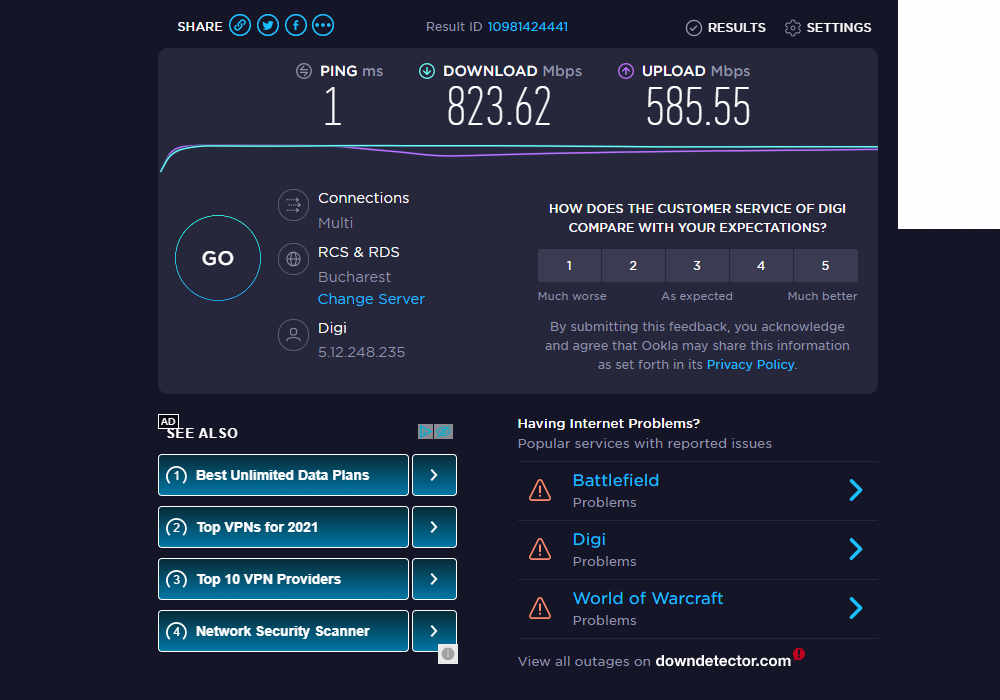1000x700 pixels.
Task: Click the Multi connections value
Action: point(335,223)
